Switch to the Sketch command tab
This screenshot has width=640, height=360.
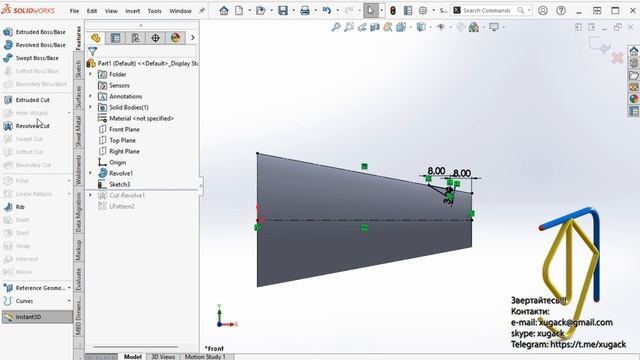click(x=78, y=69)
